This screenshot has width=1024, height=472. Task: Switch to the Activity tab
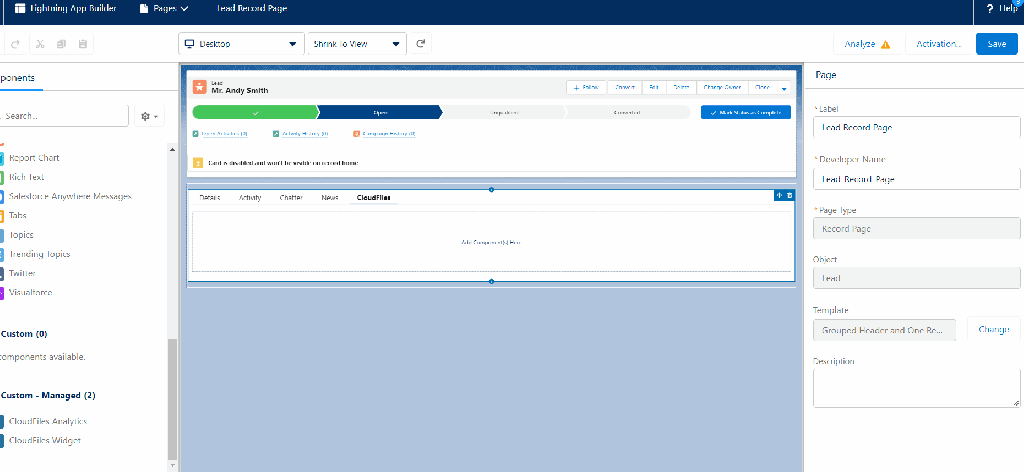click(250, 197)
